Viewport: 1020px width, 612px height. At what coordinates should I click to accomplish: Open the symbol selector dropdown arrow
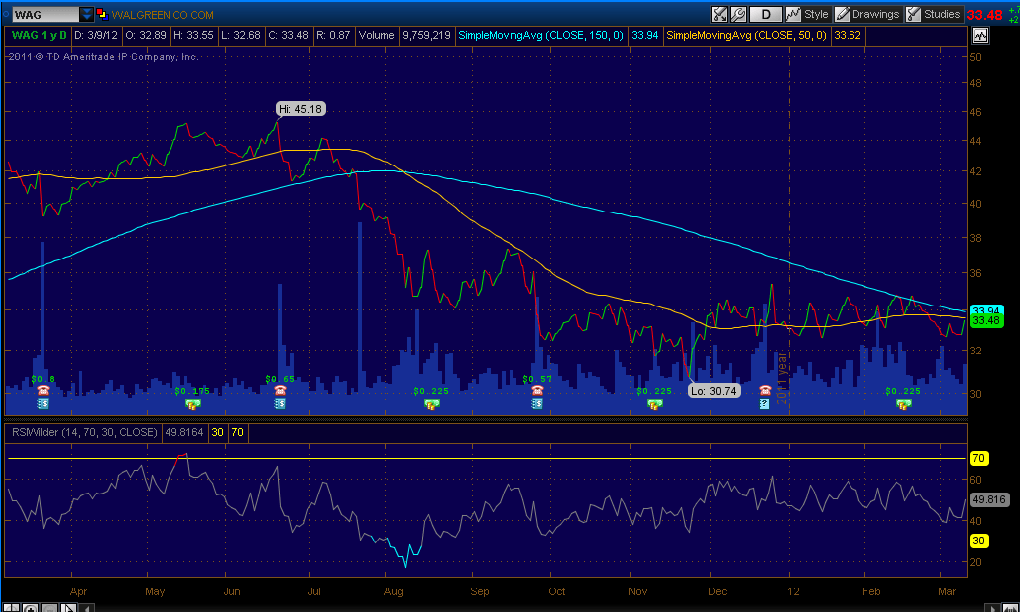pyautogui.click(x=87, y=14)
